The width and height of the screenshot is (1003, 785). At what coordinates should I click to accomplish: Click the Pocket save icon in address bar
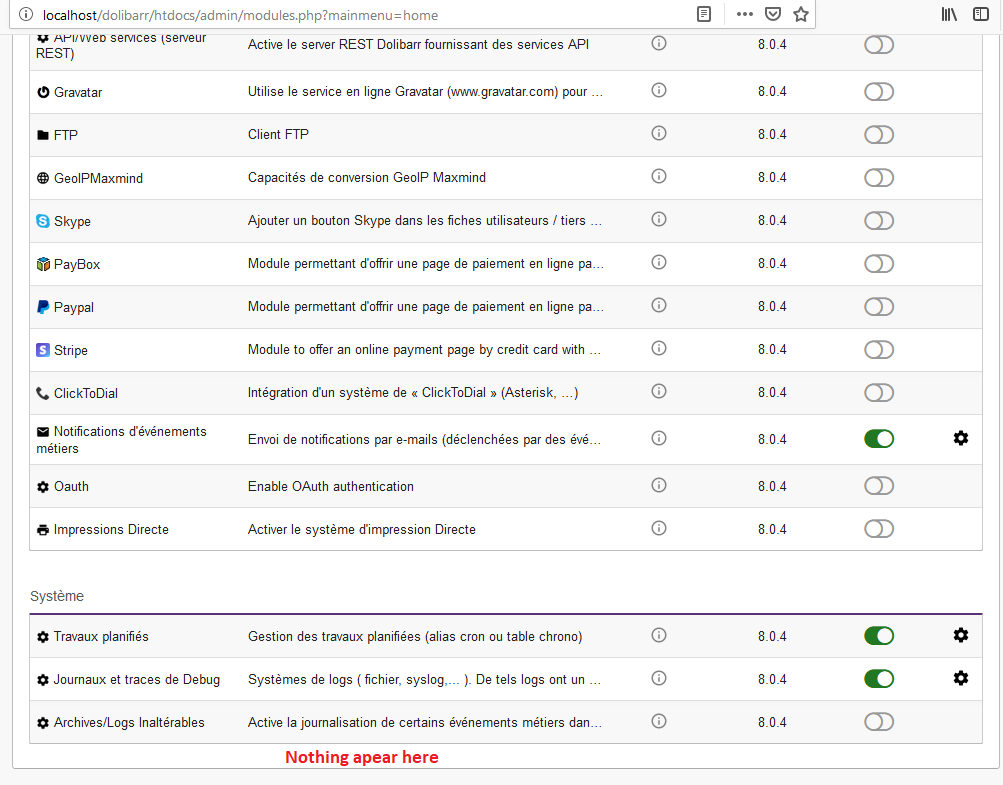tap(772, 15)
